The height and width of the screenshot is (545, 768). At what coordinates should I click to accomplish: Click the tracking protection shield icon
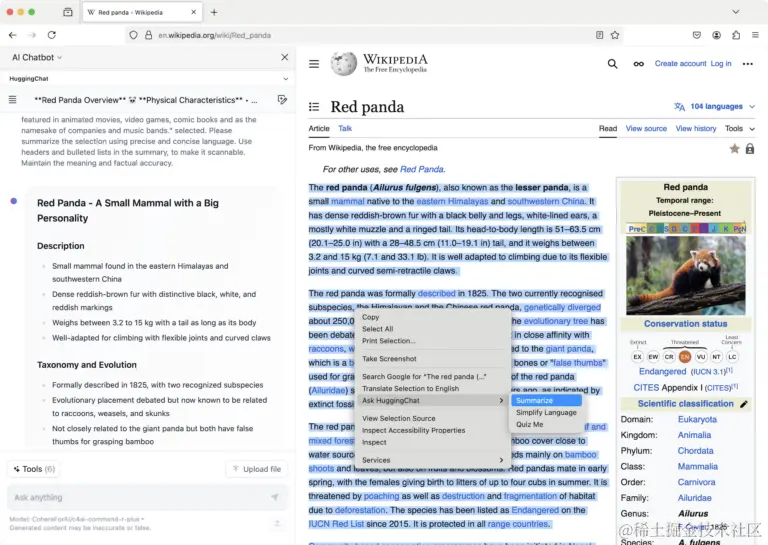pos(133,35)
